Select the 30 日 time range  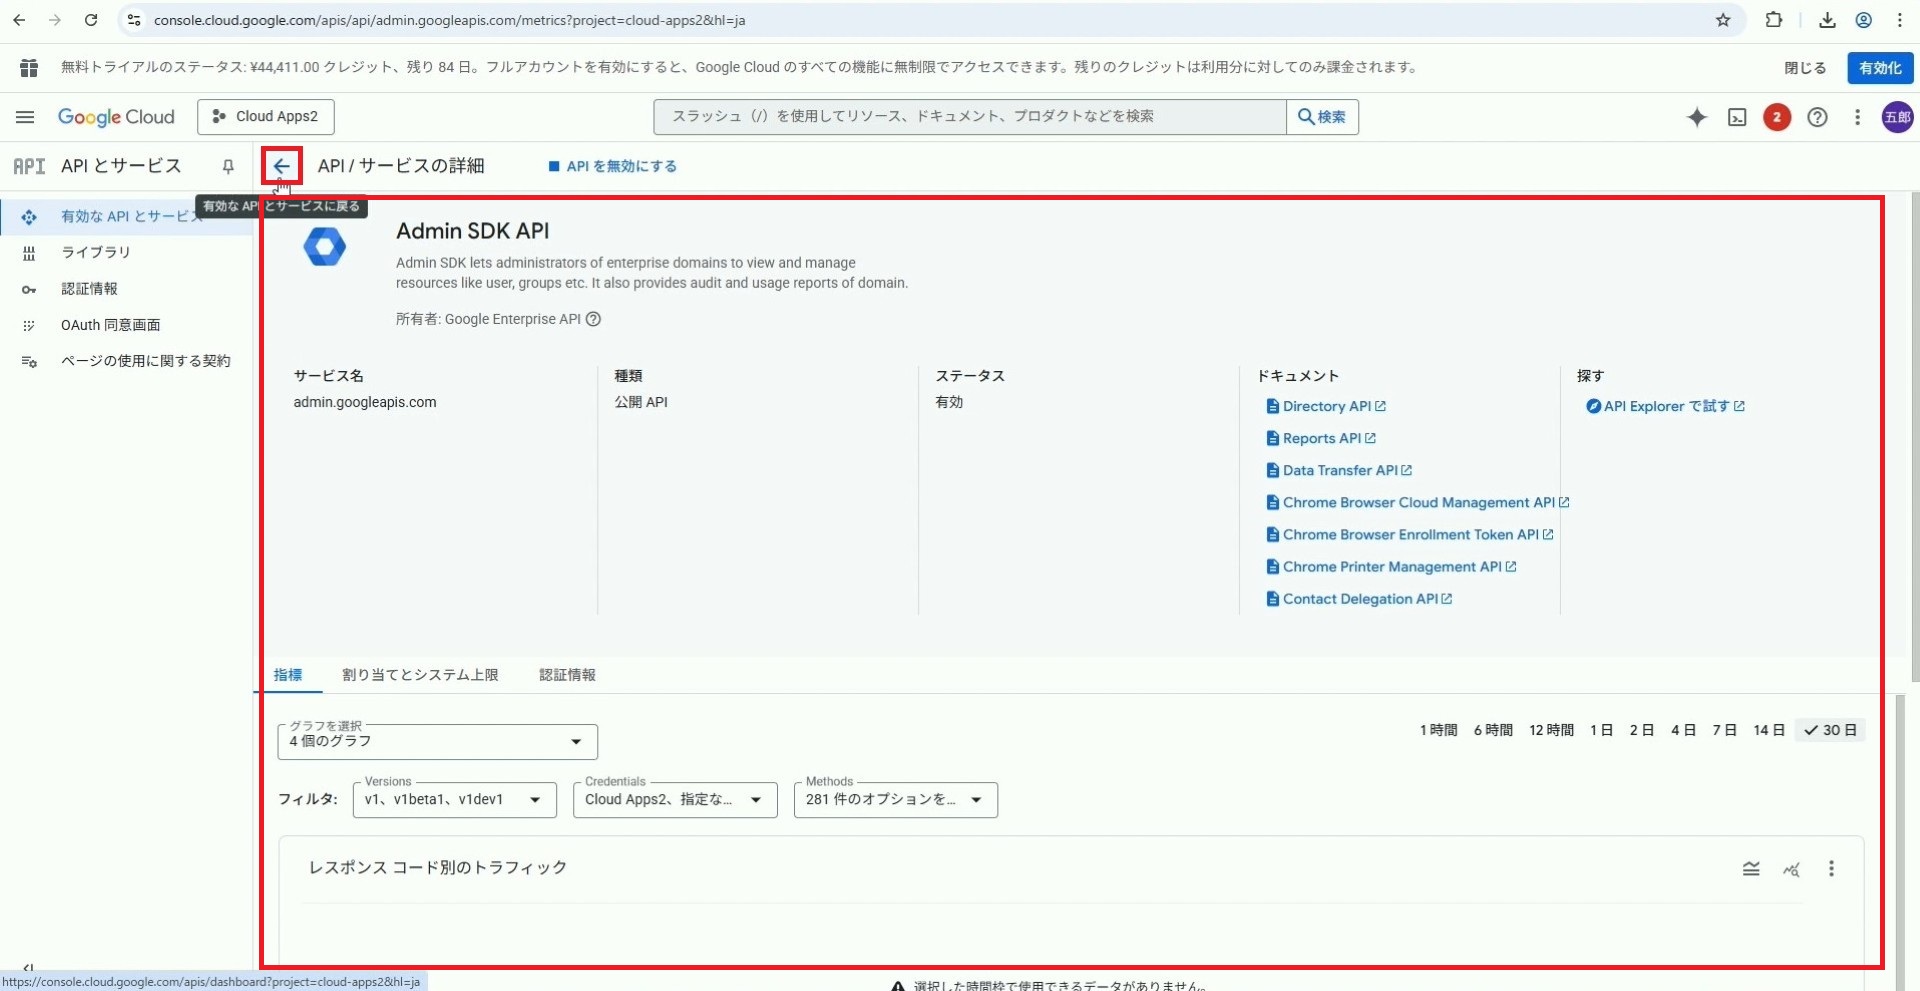1830,730
